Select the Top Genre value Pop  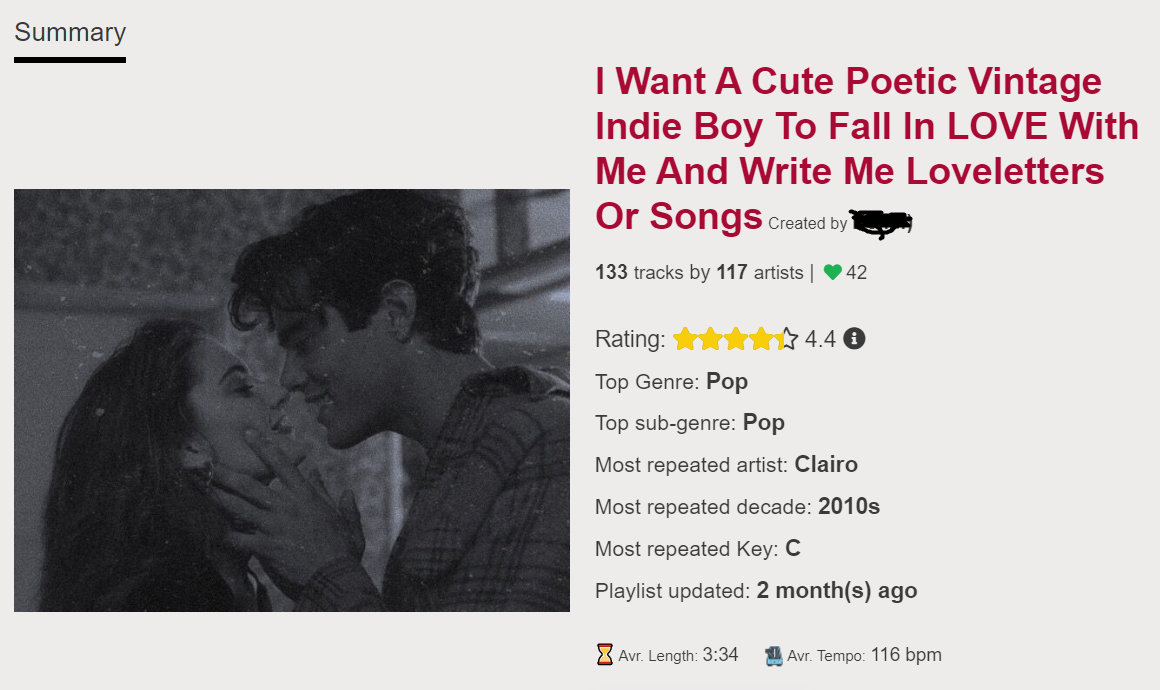pos(727,381)
